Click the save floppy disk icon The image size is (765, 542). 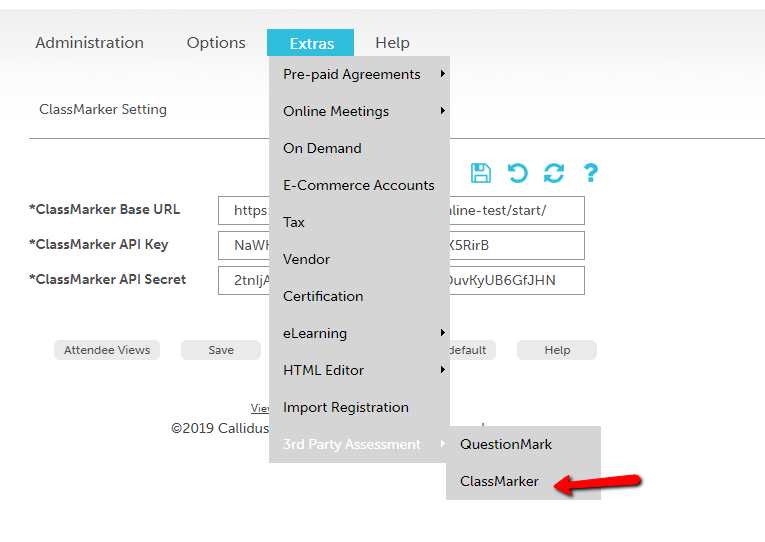[481, 173]
